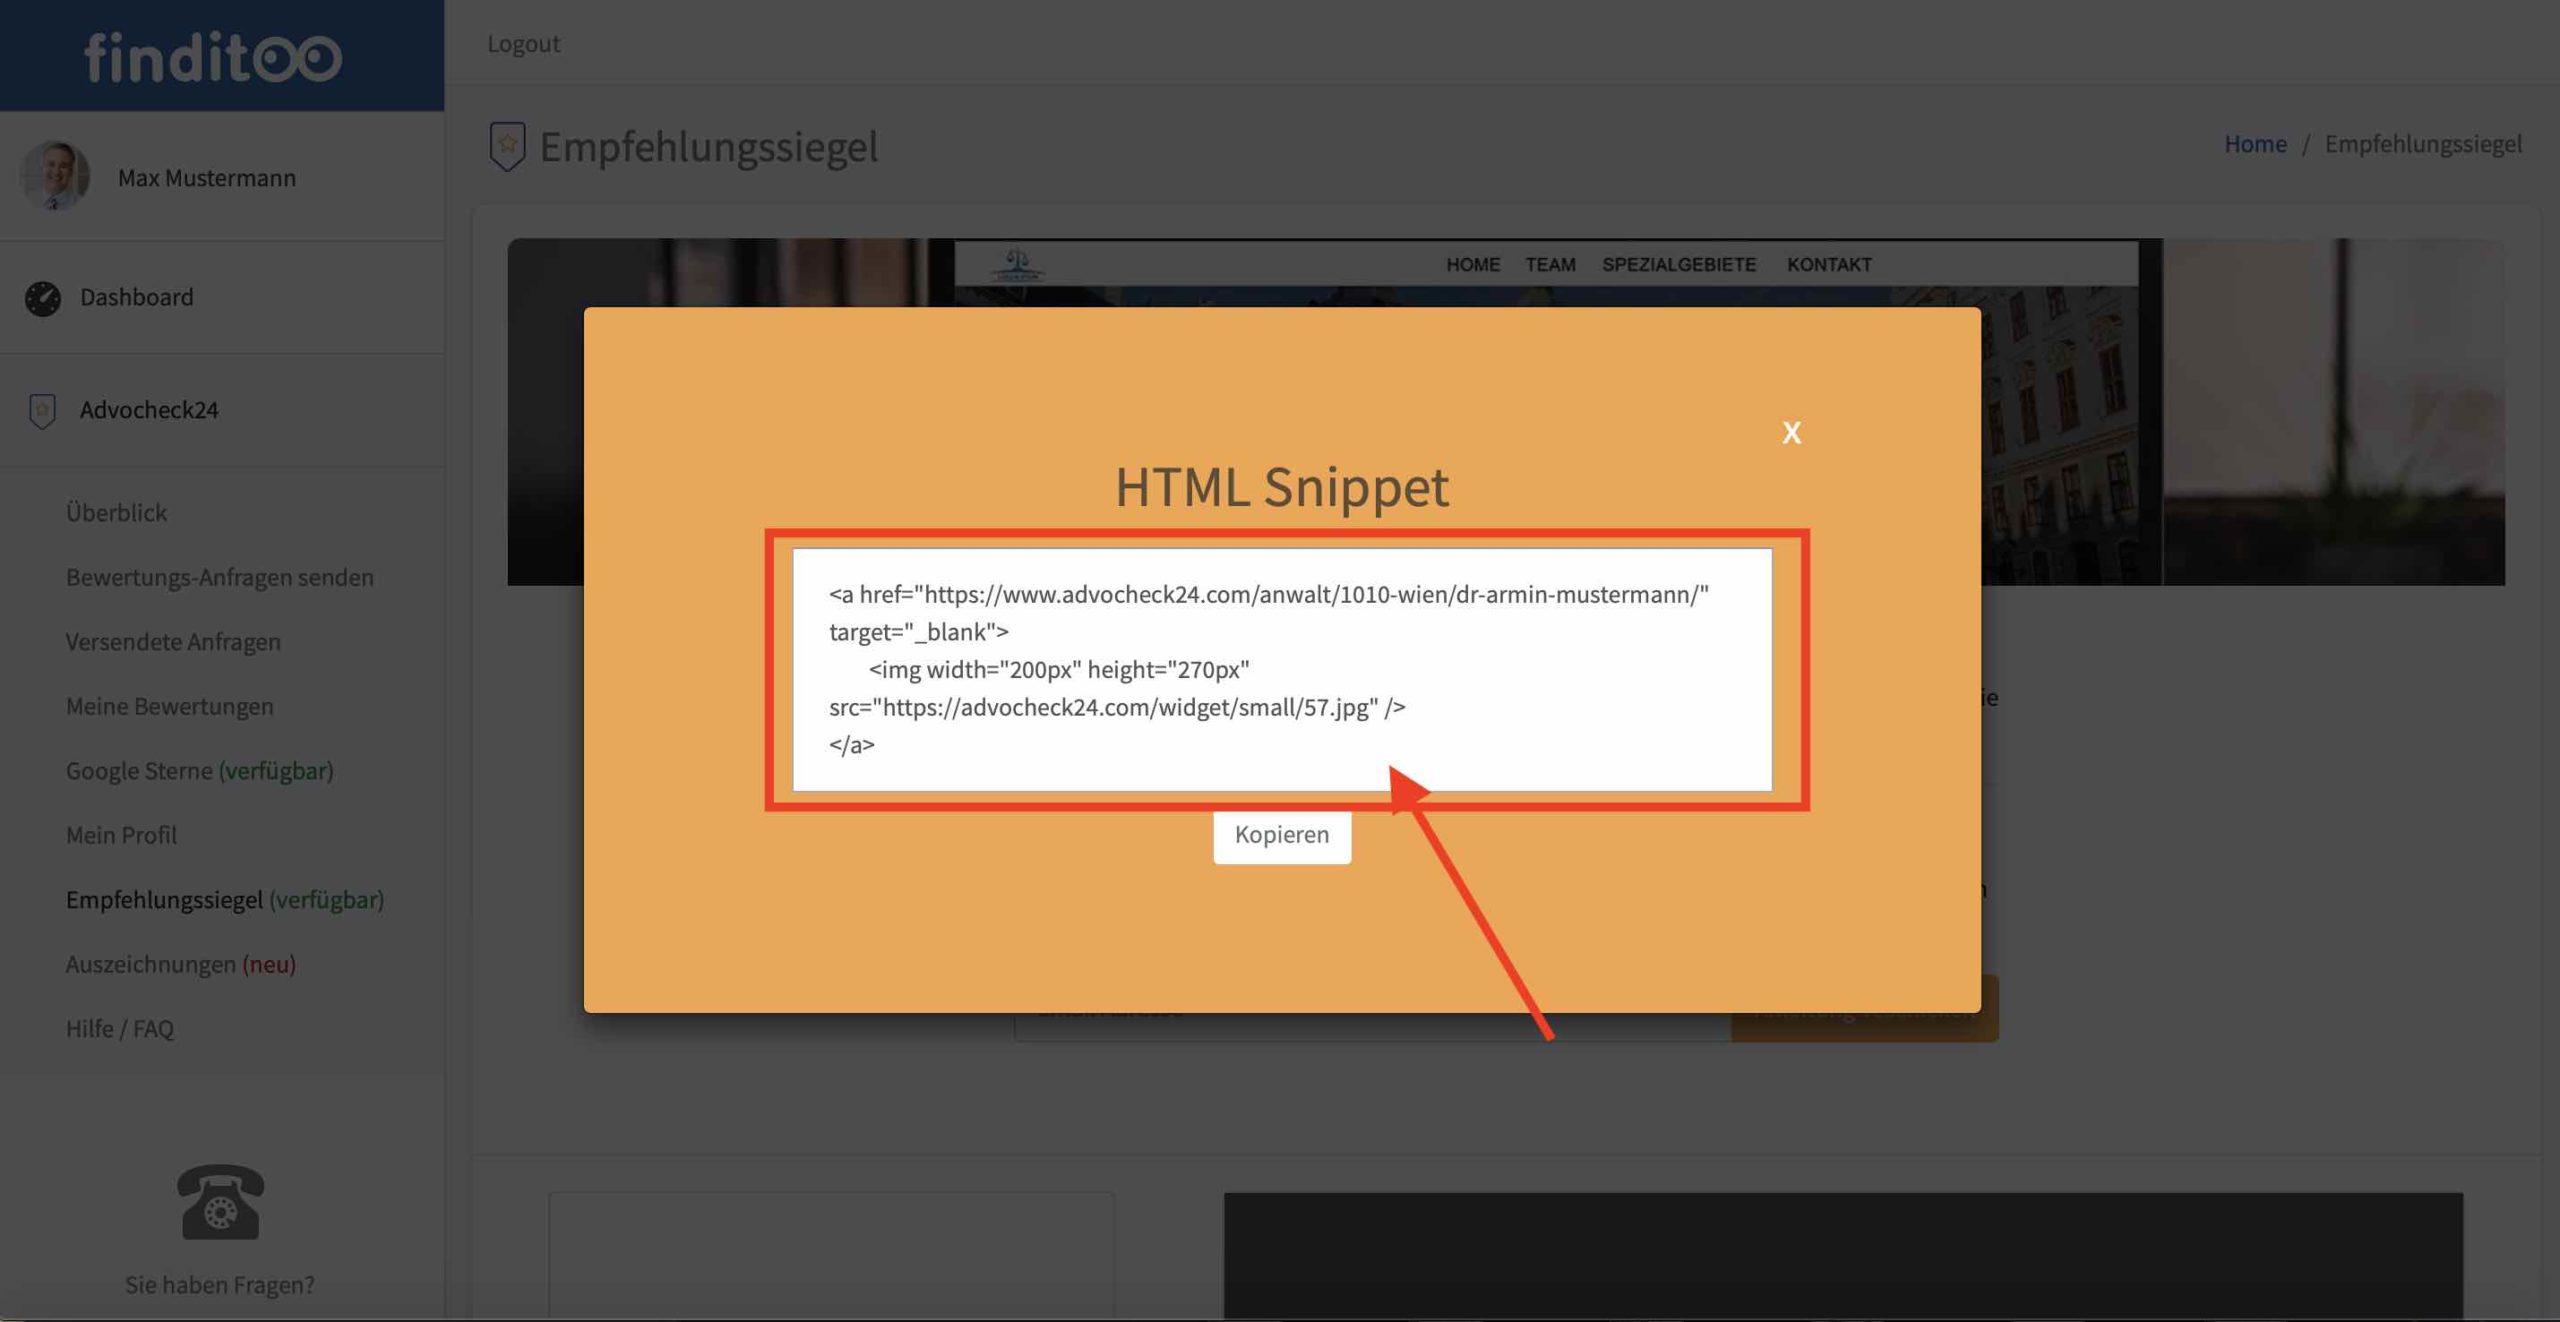Image resolution: width=2560 pixels, height=1322 pixels.
Task: Open Bewertungs-Anfragen senden page
Action: [x=220, y=577]
